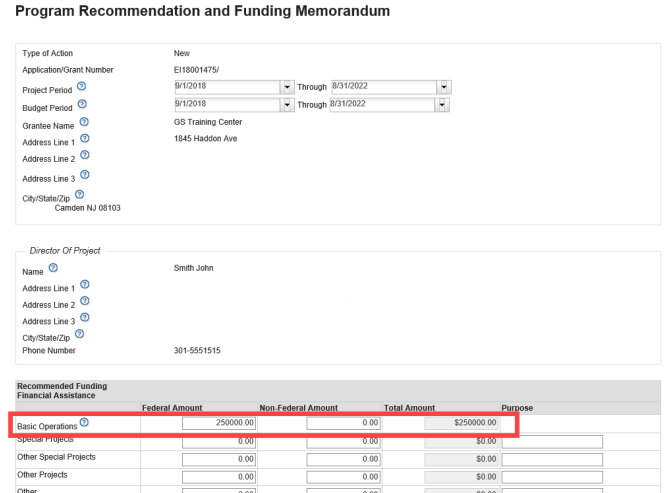The height and width of the screenshot is (493, 669).
Task: Open Director's Address Line 2 help icon
Action: [x=86, y=301]
